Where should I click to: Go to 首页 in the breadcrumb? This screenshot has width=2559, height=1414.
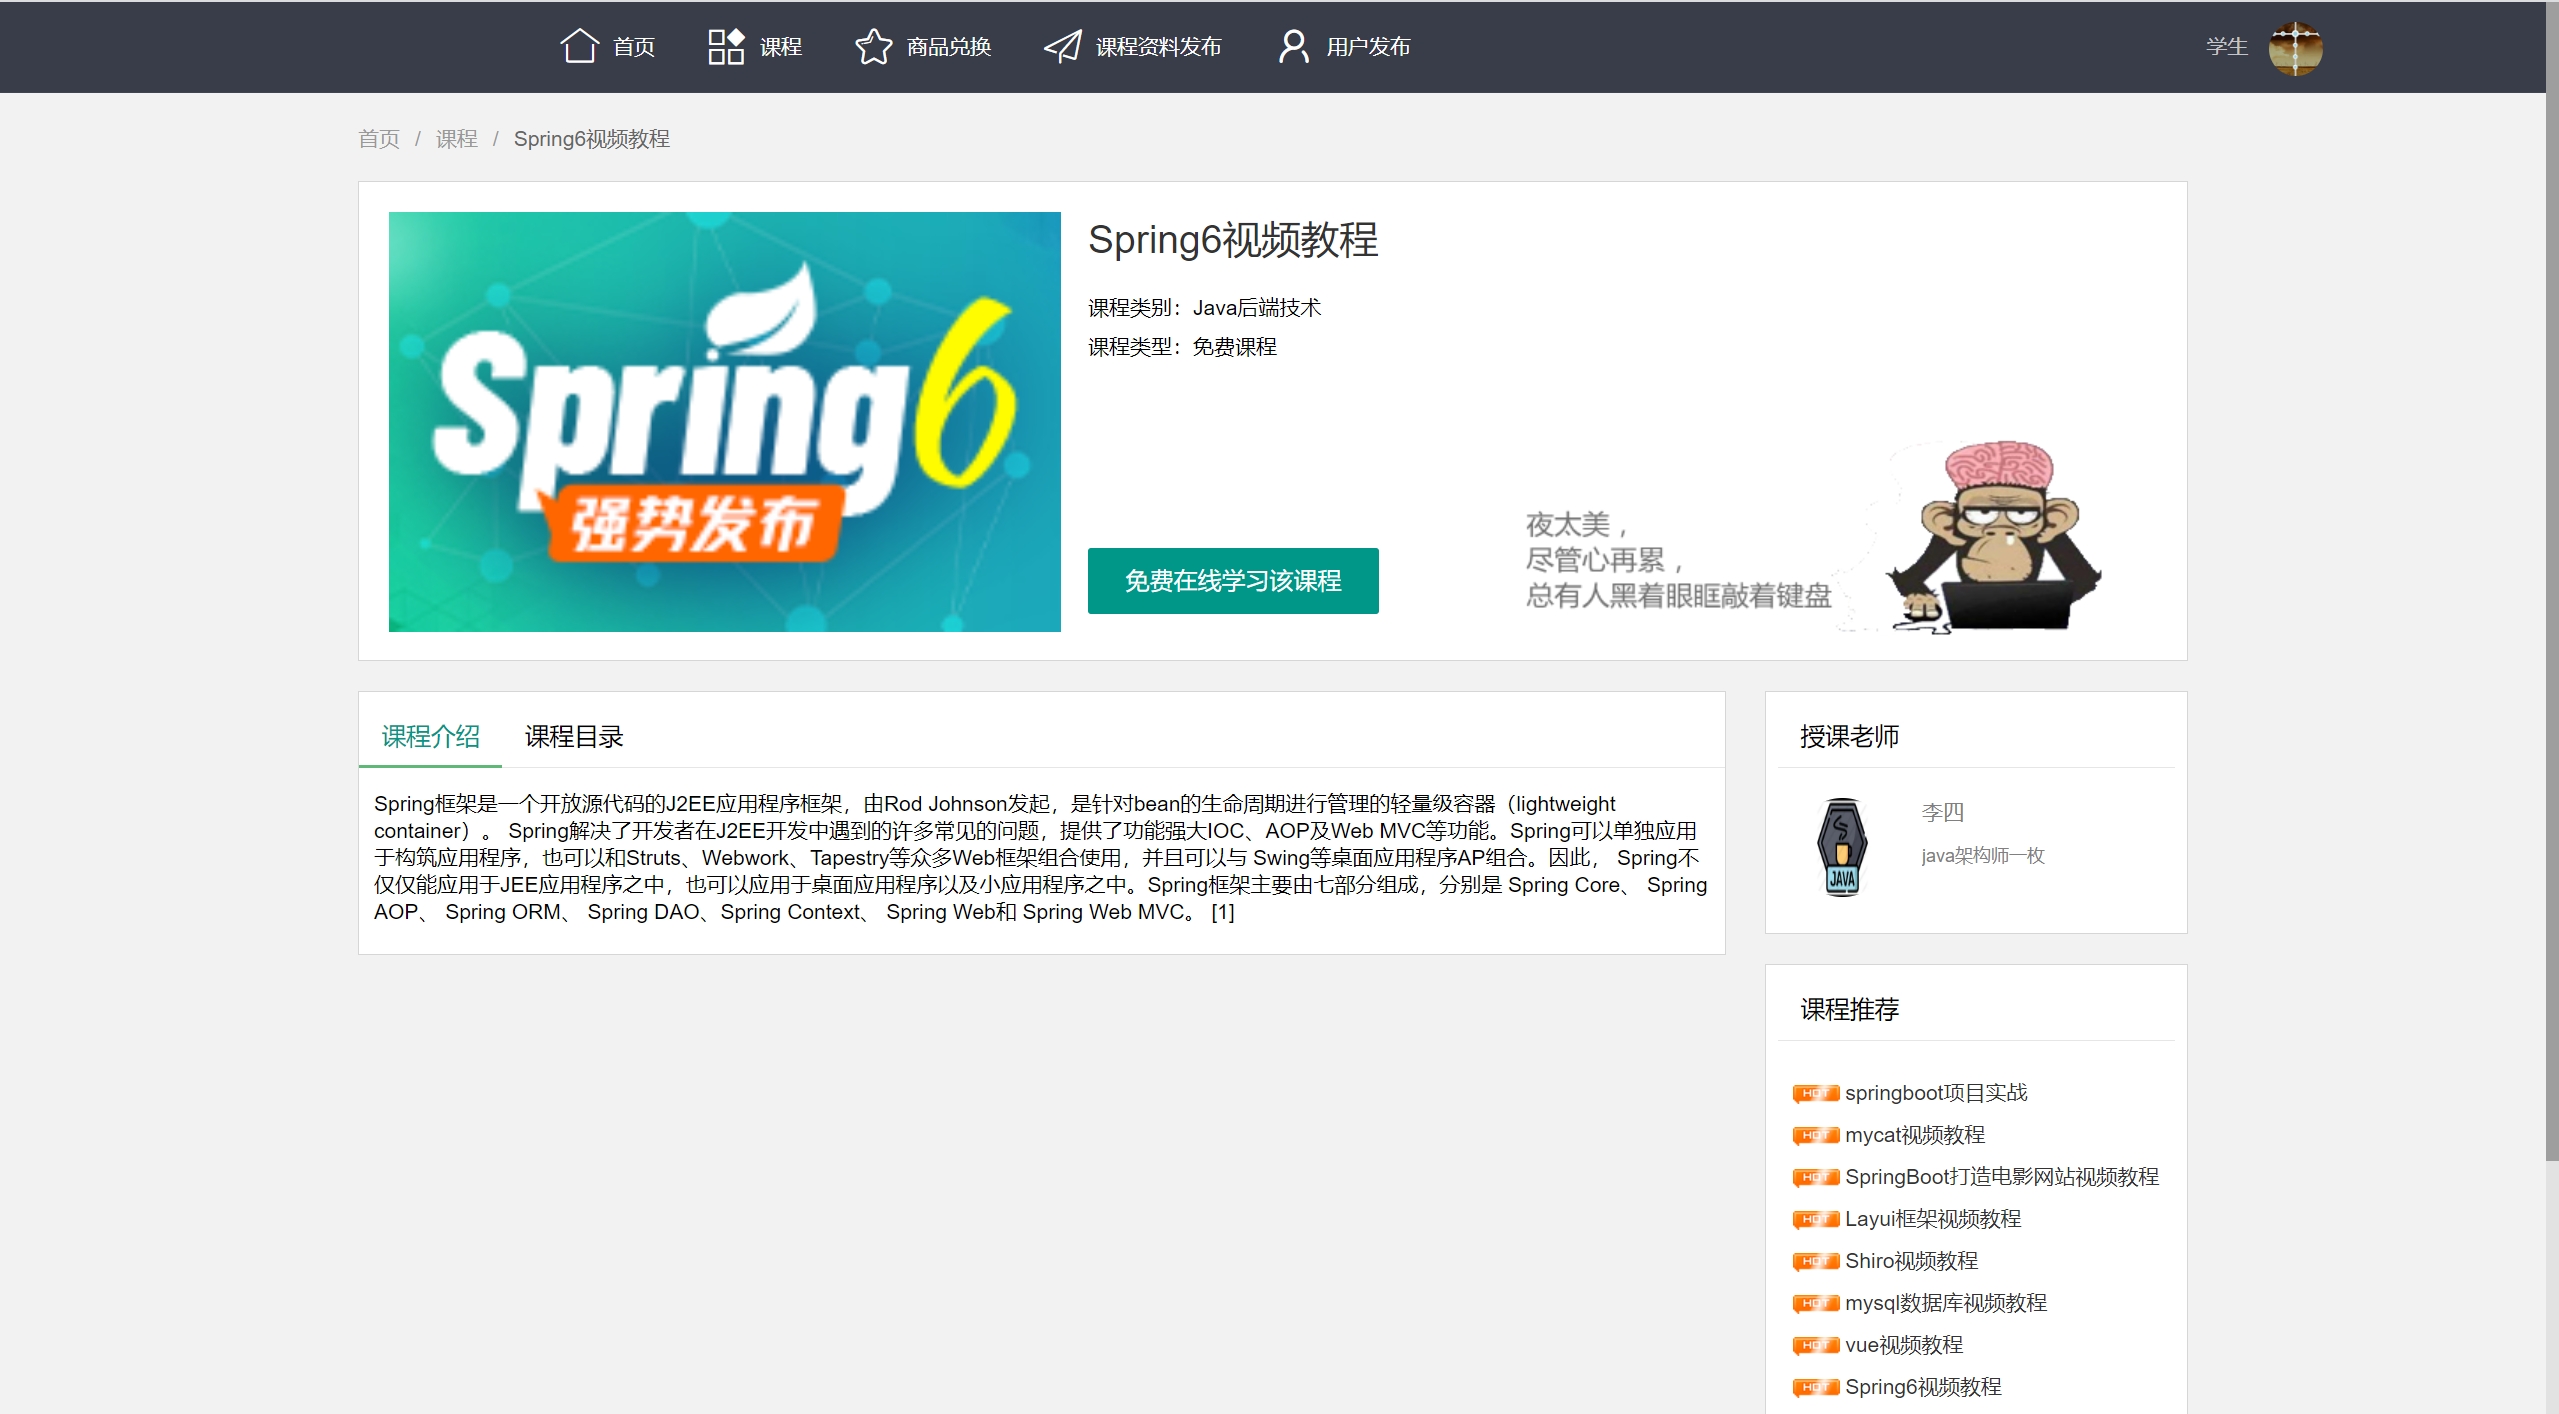[x=379, y=139]
